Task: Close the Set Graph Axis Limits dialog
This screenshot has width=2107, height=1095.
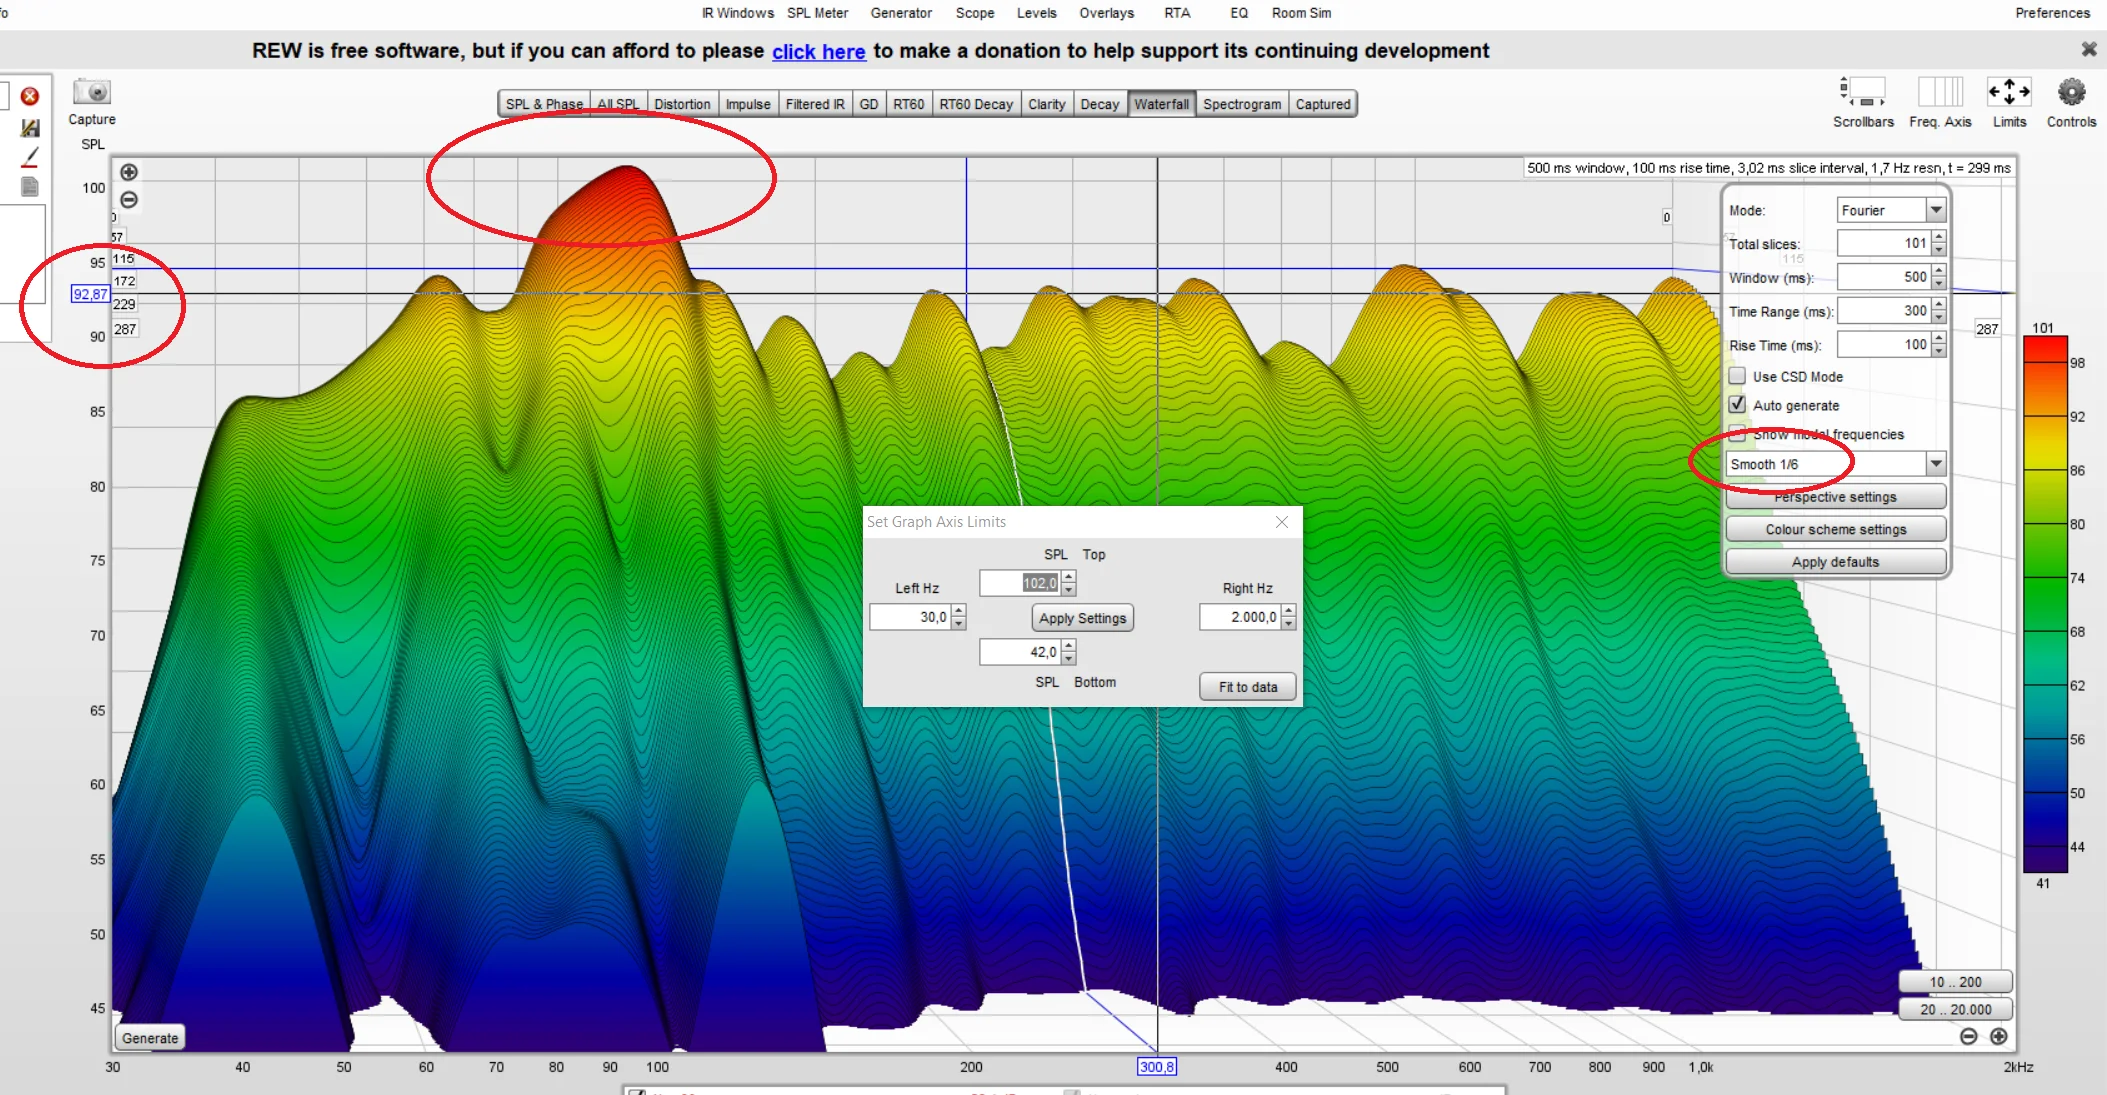Action: tap(1282, 522)
